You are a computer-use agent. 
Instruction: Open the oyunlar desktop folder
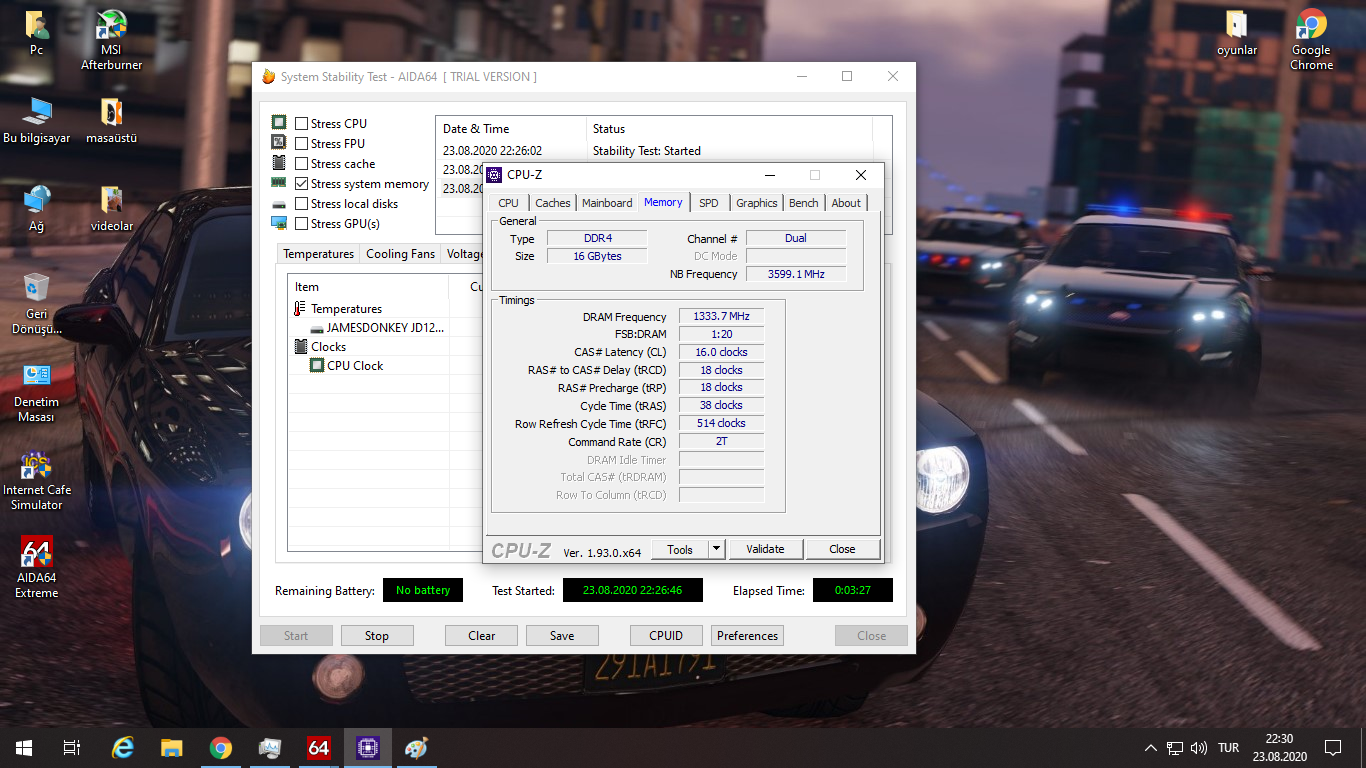pyautogui.click(x=1236, y=32)
